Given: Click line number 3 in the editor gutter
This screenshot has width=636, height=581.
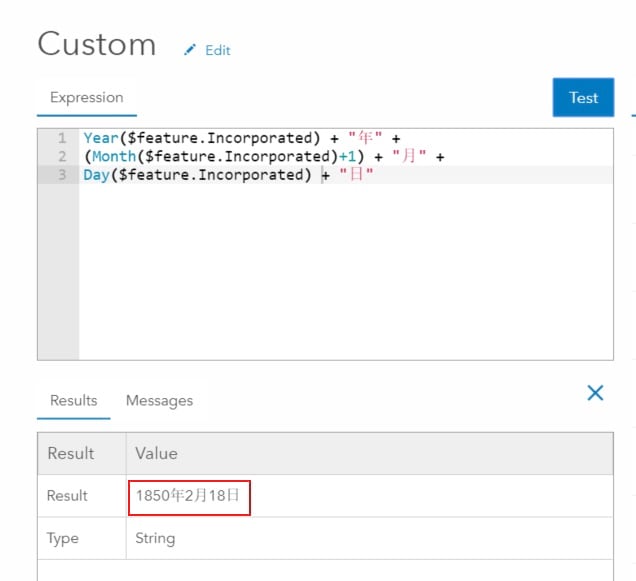Looking at the screenshot, I should (62, 175).
